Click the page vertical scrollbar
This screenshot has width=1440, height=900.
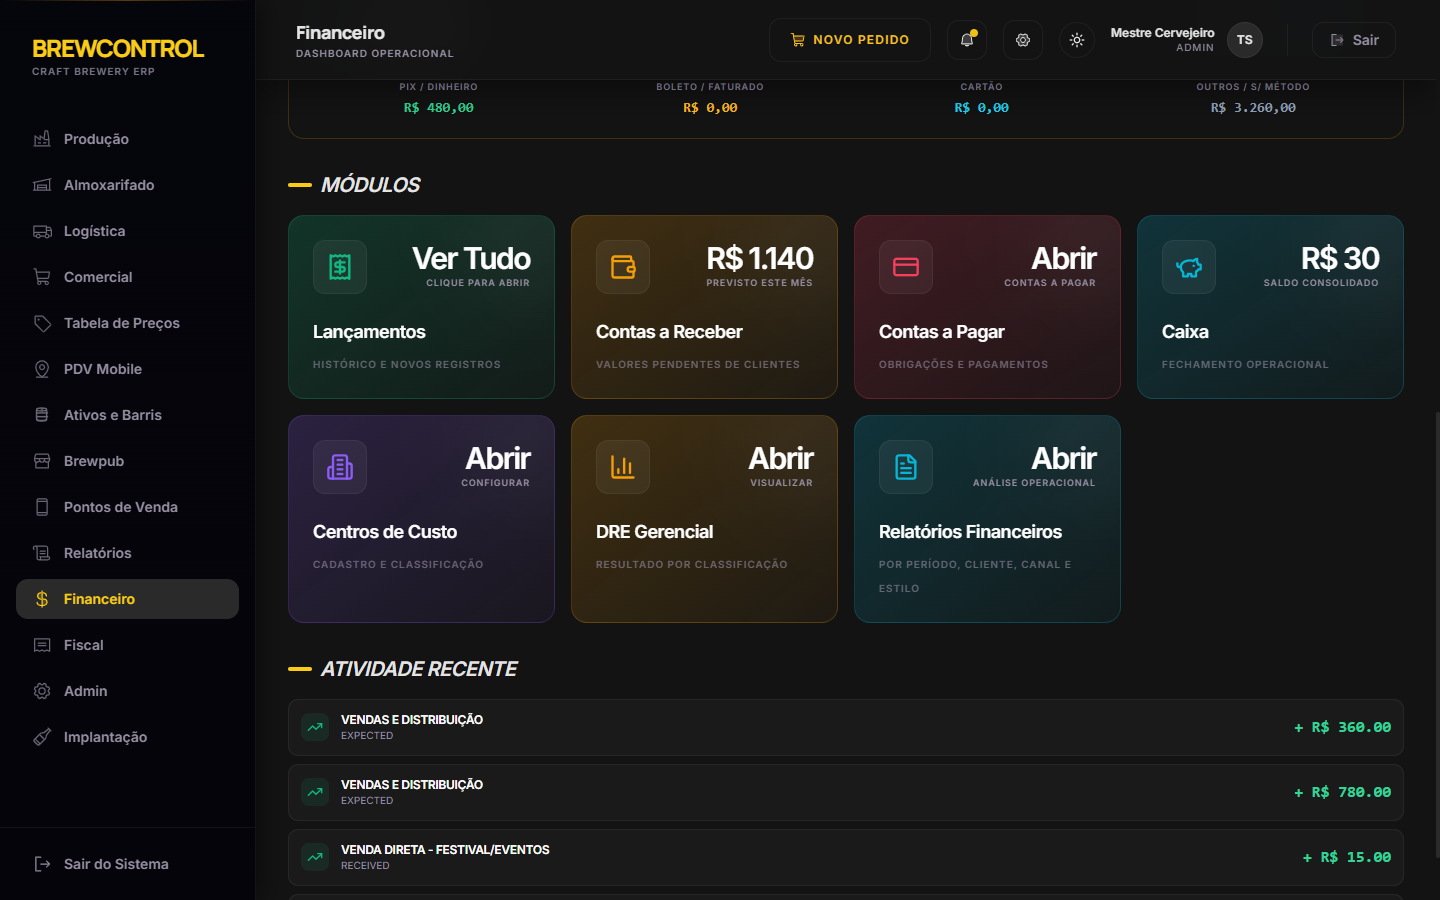pos(1437,635)
